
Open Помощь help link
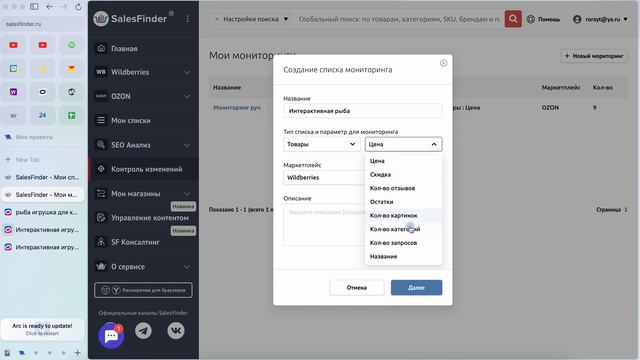[x=543, y=19]
